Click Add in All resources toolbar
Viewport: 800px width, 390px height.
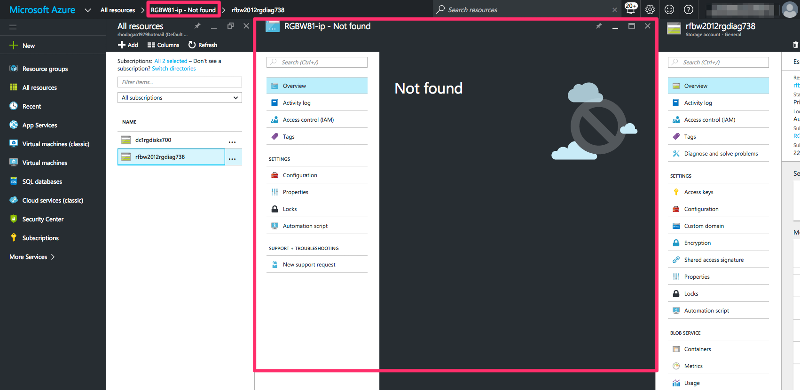(x=128, y=45)
